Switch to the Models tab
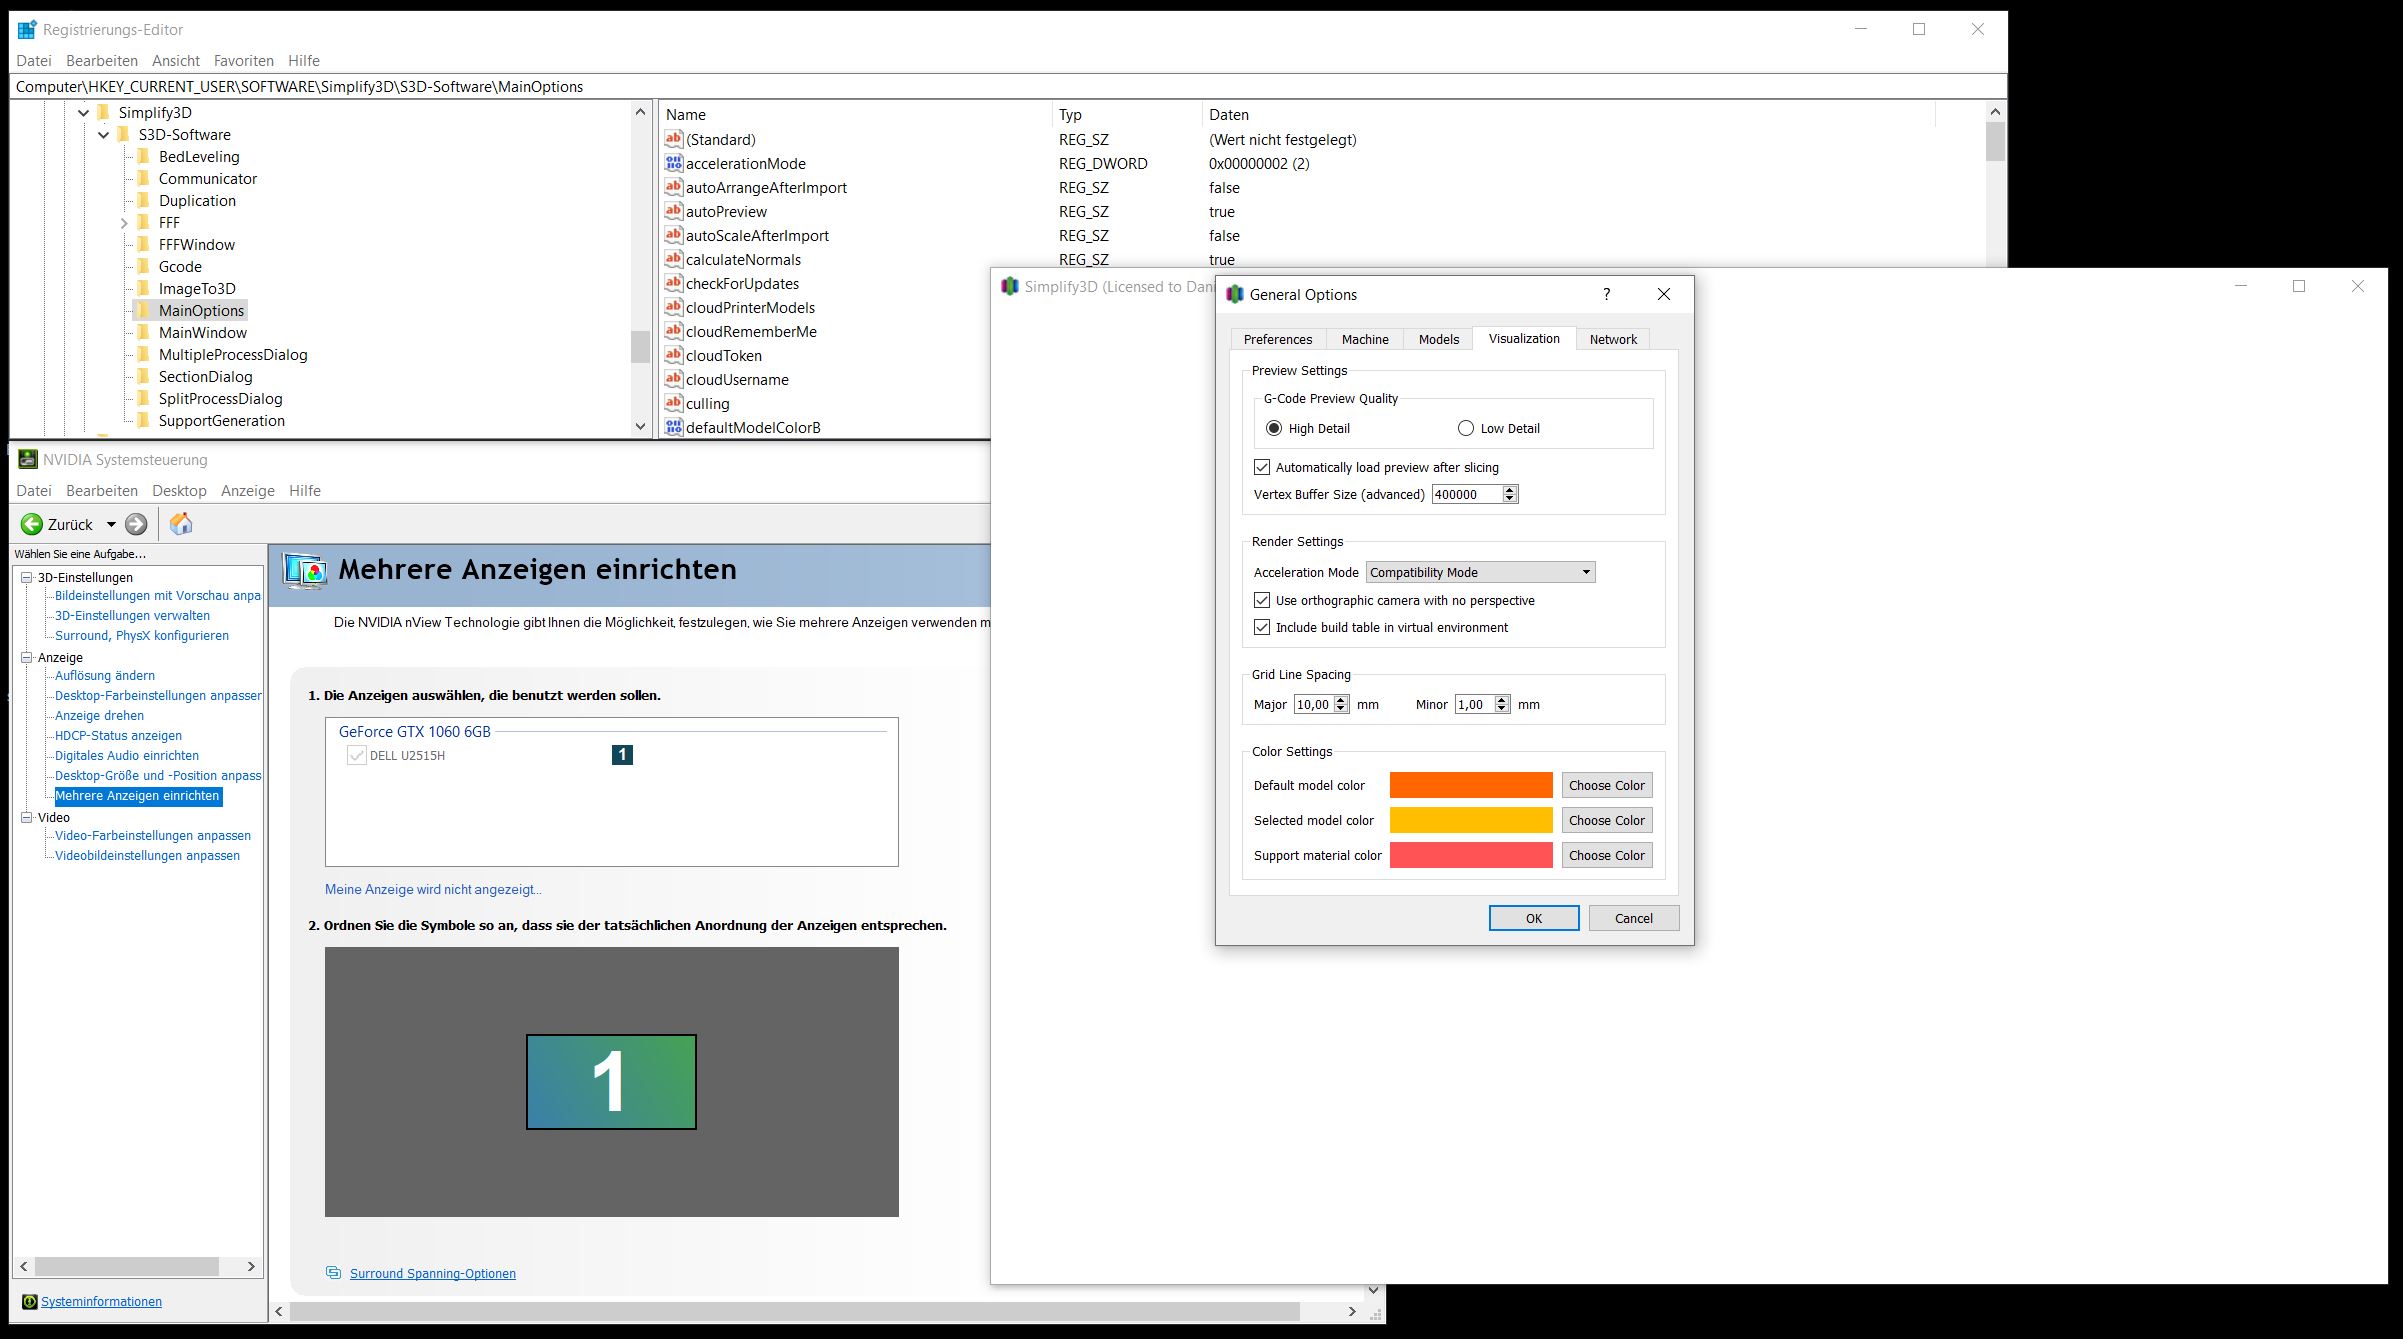The height and width of the screenshot is (1339, 2403). [x=1438, y=339]
